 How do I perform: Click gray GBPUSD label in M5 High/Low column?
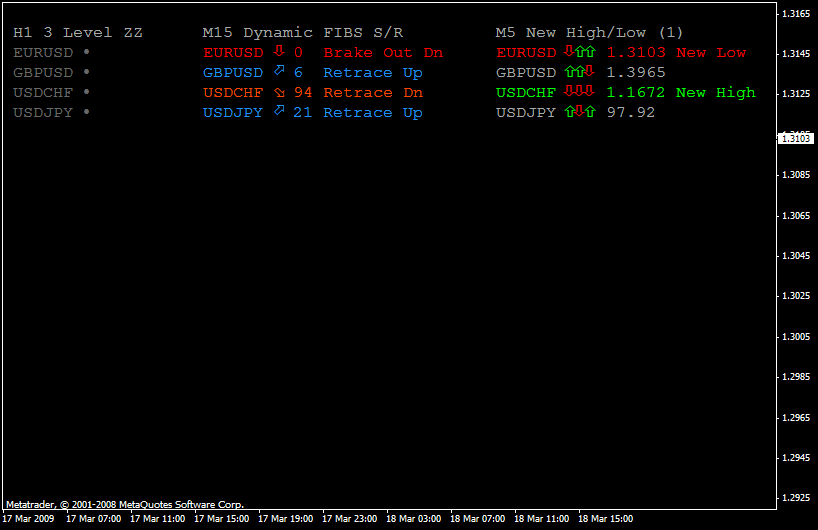(x=526, y=73)
